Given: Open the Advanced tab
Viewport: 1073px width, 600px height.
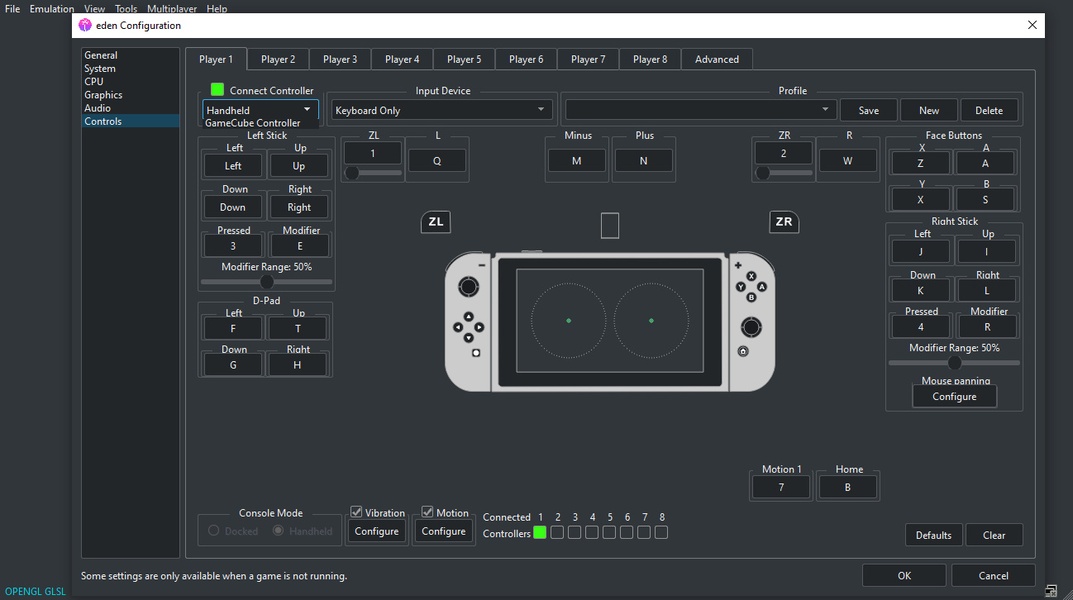Looking at the screenshot, I should [x=717, y=59].
